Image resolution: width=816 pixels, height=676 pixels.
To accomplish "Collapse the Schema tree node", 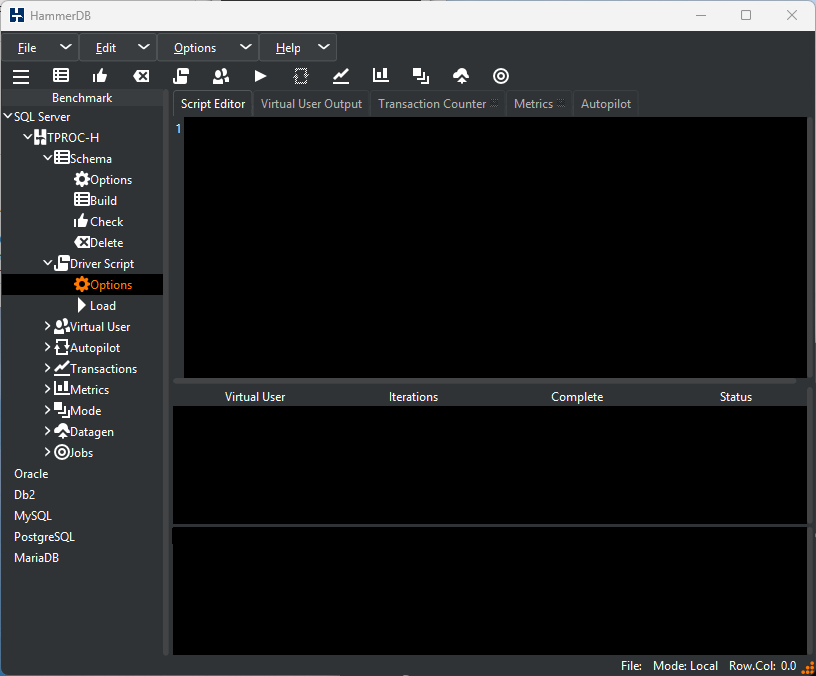I will pyautogui.click(x=47, y=158).
